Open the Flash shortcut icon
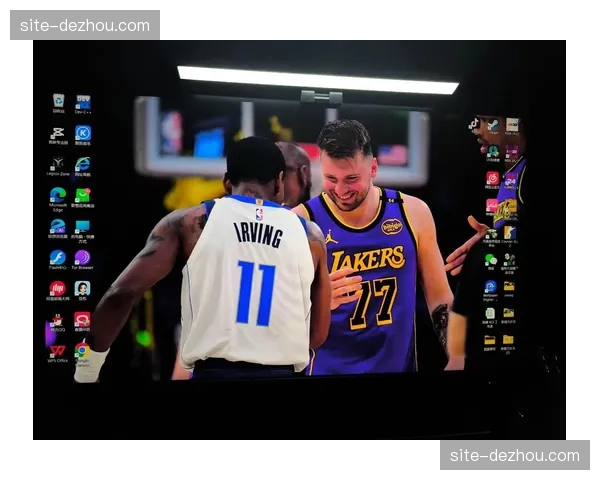The width and height of the screenshot is (600, 480). tap(58, 257)
